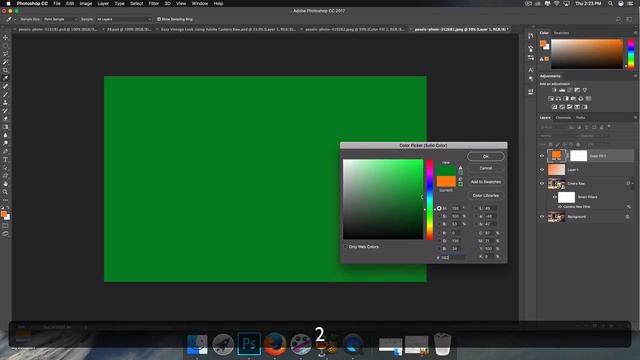The height and width of the screenshot is (360, 640).
Task: Select the Blur tool
Action: point(5,136)
